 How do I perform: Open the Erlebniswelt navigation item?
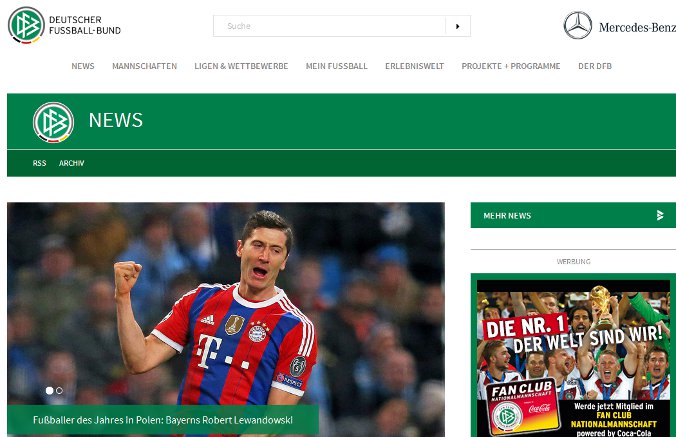click(x=414, y=66)
